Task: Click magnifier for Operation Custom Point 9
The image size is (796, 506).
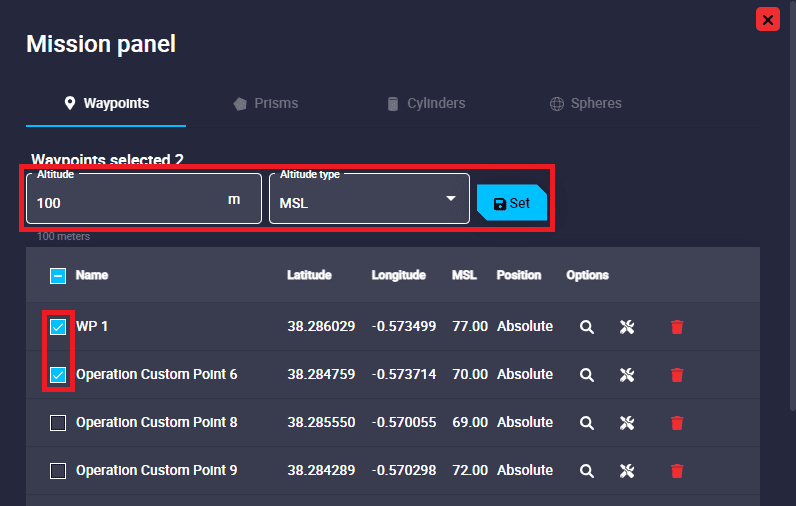Action: pos(587,471)
